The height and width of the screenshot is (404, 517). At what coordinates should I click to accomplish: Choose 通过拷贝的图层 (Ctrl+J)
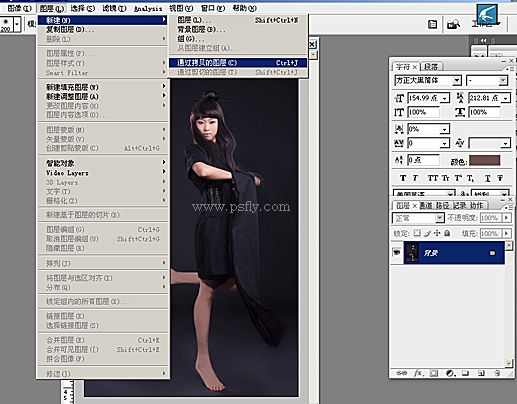click(x=238, y=63)
